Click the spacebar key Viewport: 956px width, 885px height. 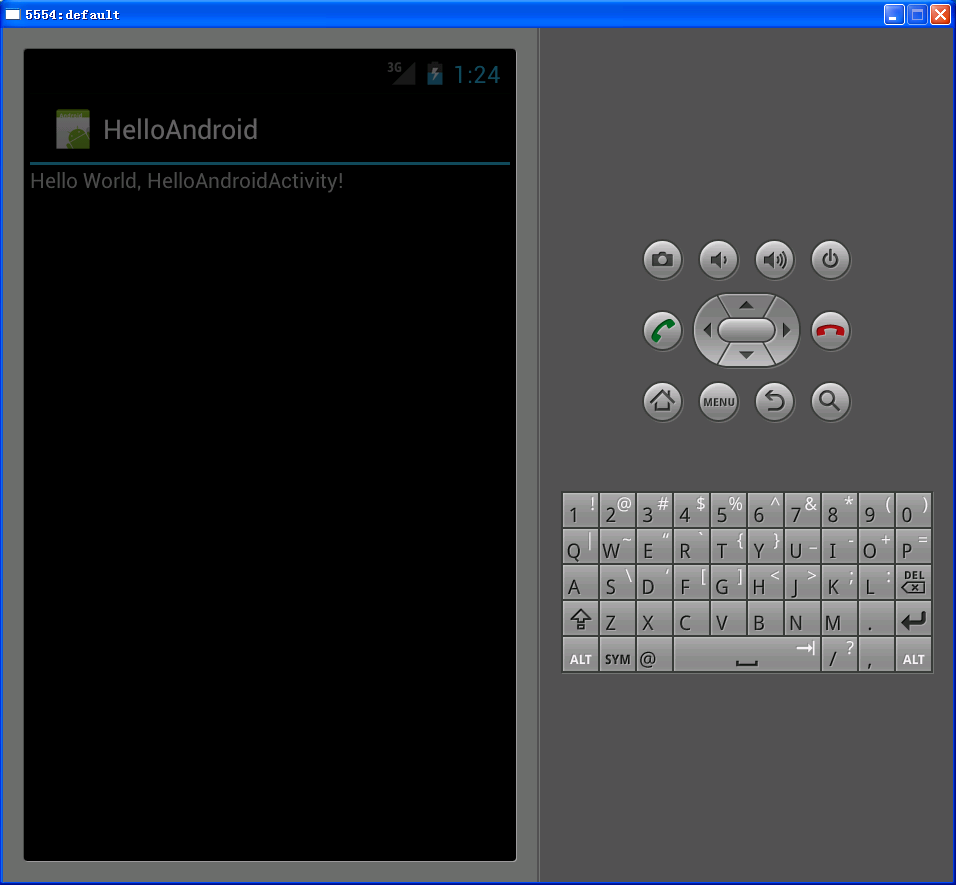(x=746, y=655)
